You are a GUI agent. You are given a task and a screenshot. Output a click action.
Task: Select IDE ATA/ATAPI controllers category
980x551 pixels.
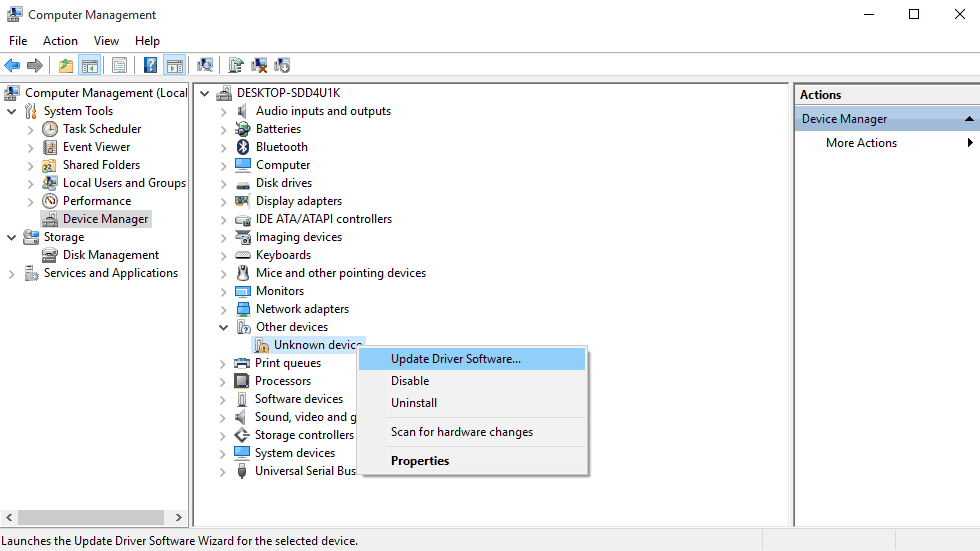(324, 219)
